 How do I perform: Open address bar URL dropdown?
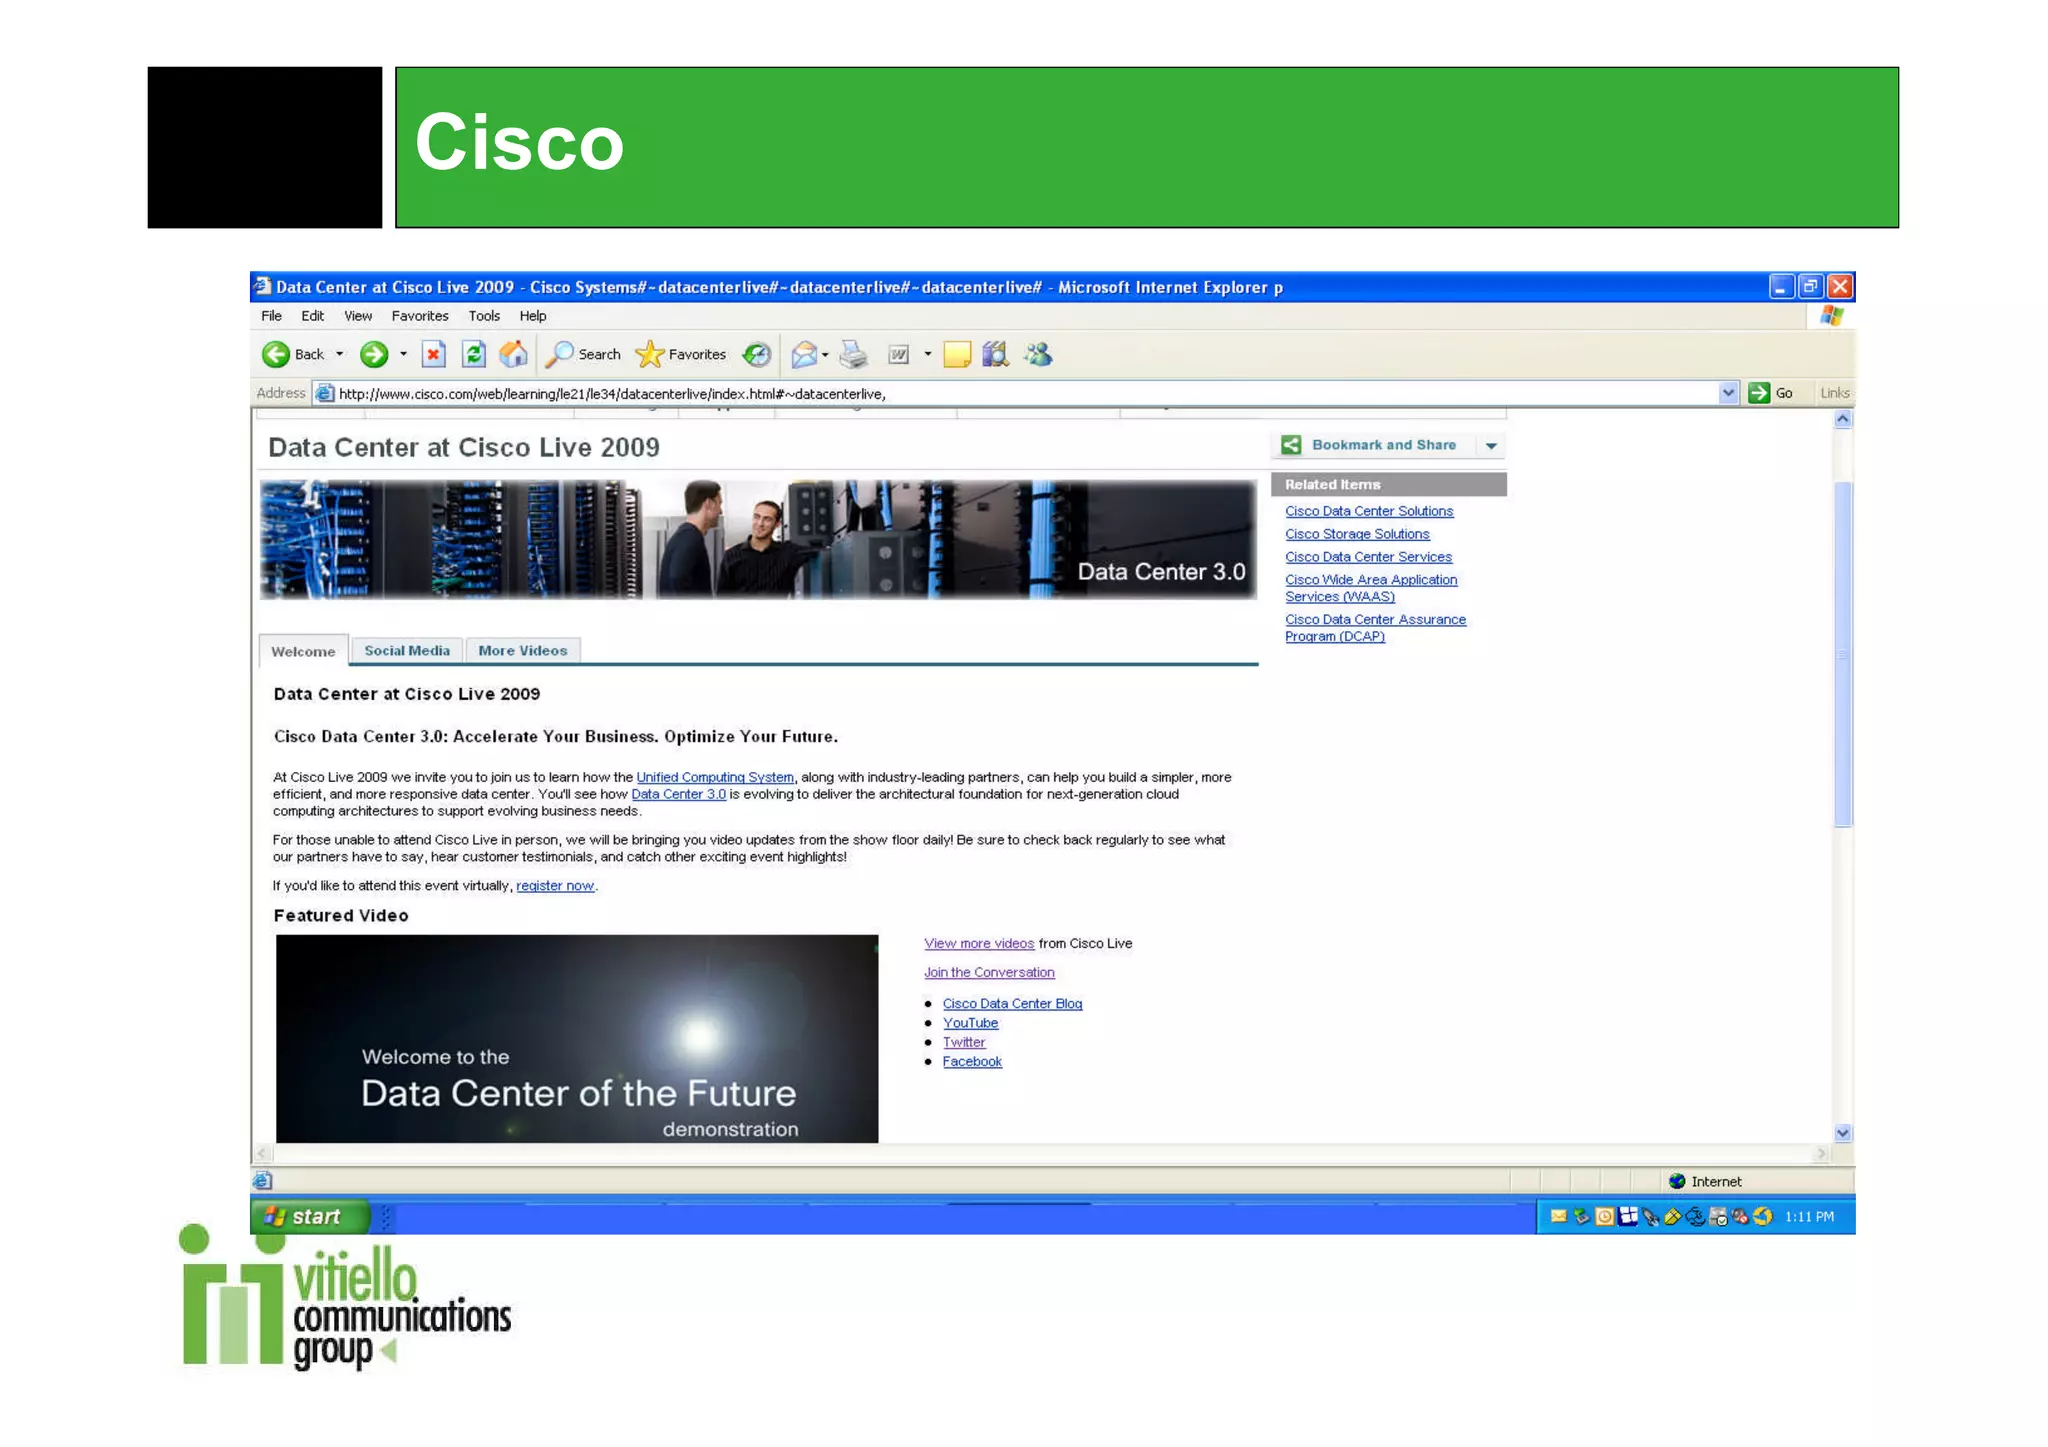pyautogui.click(x=1728, y=393)
